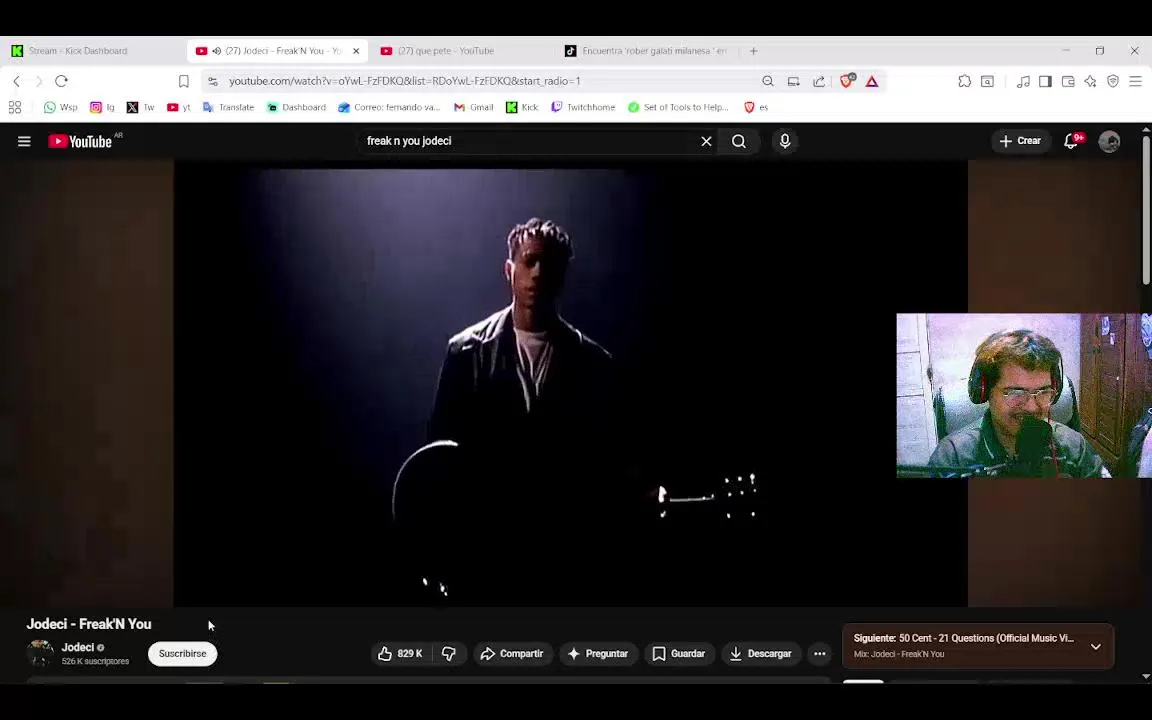
Task: Open the Correo: fernando bookmark
Action: (x=389, y=107)
